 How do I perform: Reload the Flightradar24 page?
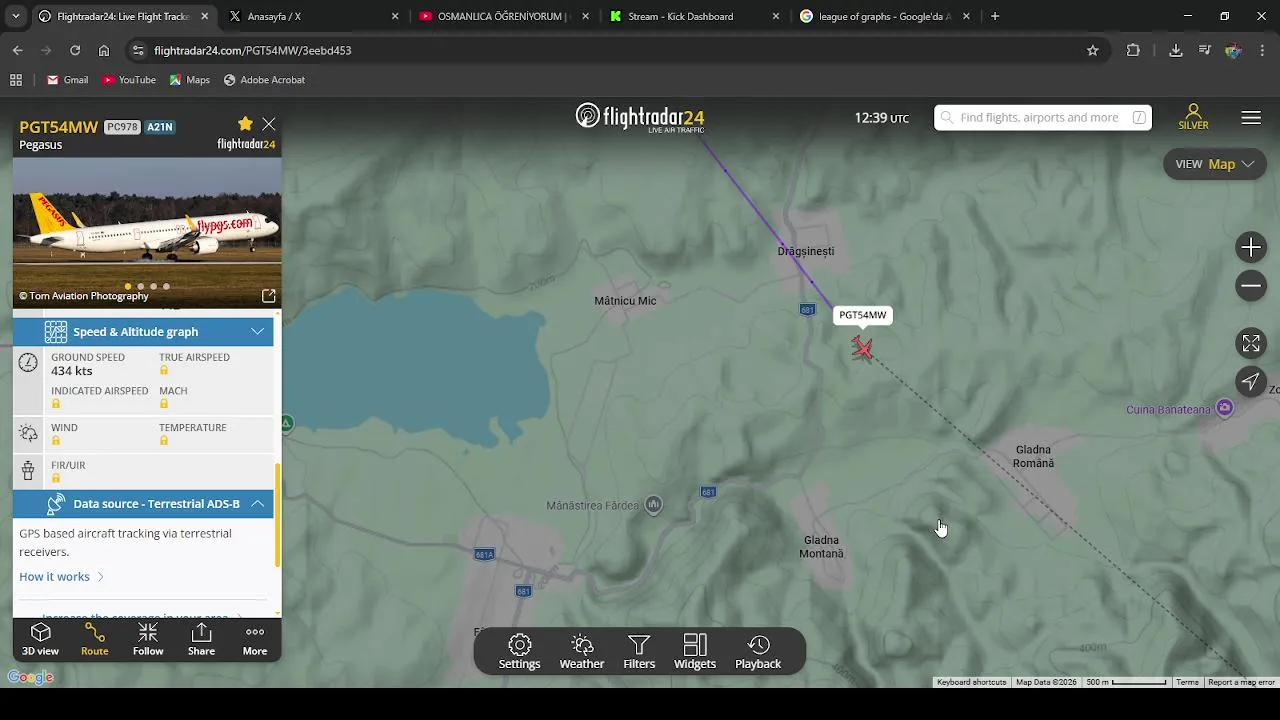[x=75, y=50]
